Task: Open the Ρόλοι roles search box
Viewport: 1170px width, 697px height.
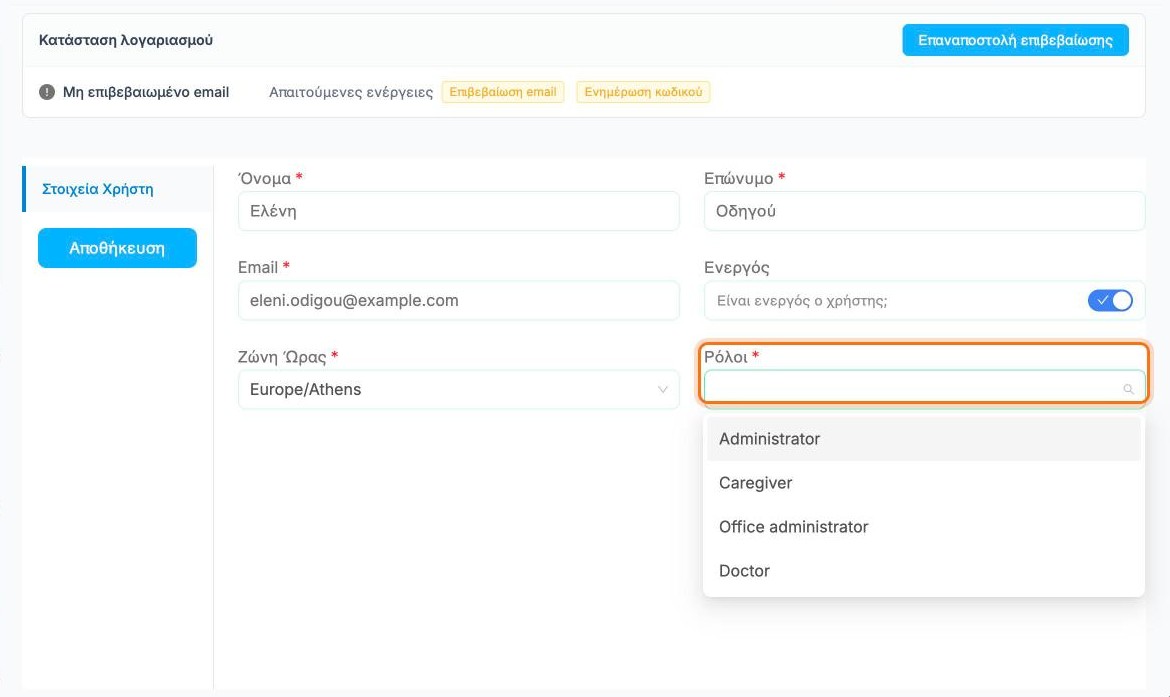Action: [924, 388]
